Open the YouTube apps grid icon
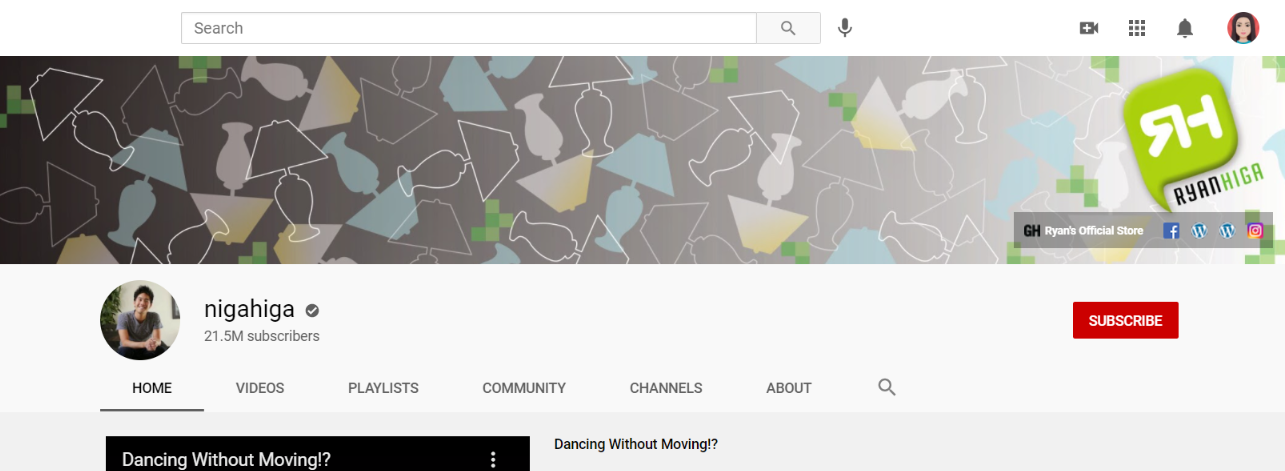This screenshot has width=1285, height=471. pyautogui.click(x=1137, y=28)
